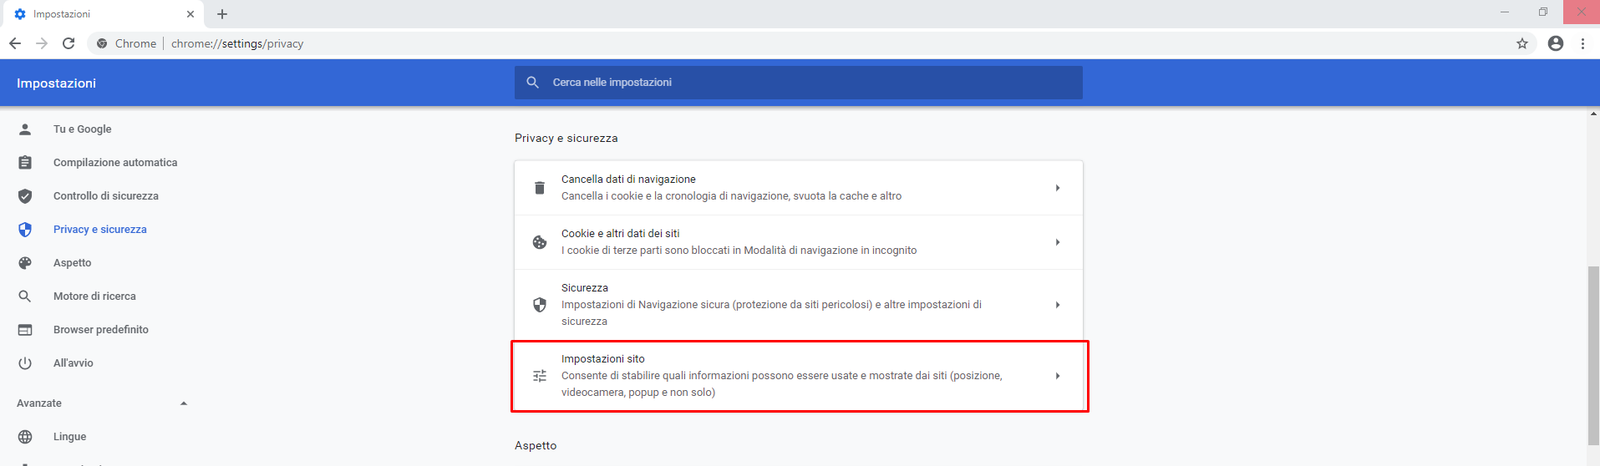Collapse the Avanzate section arrow
This screenshot has width=1600, height=466.
[183, 403]
